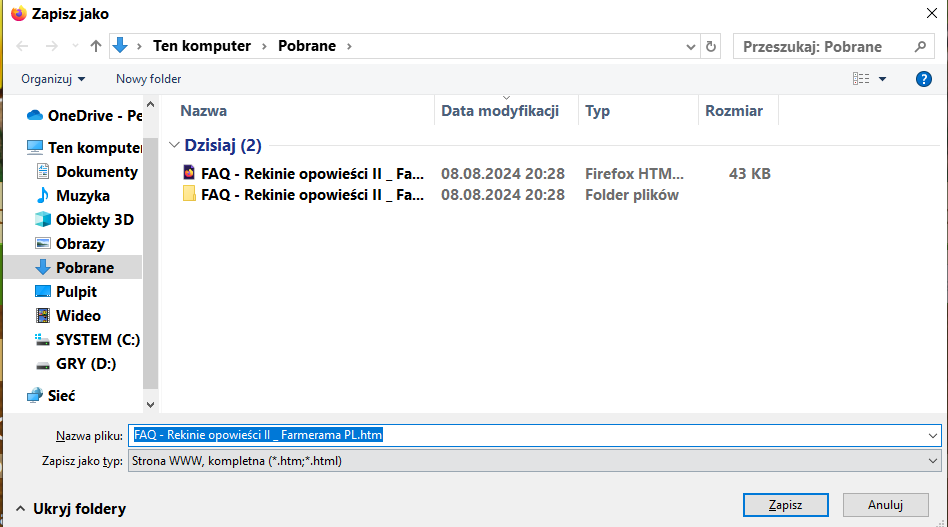This screenshot has height=527, width=948.
Task: Click the search magnifier icon
Action: click(x=920, y=47)
